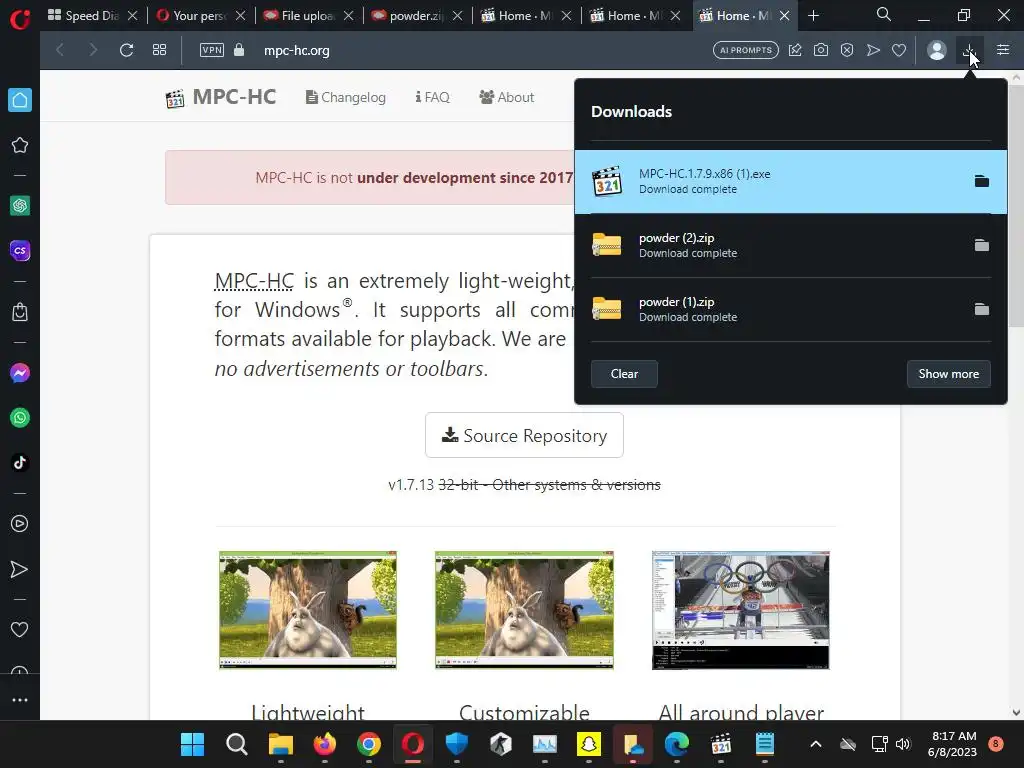Click the Home icon in Opera sidebar
Viewport: 1024px width, 768px height.
[x=20, y=100]
